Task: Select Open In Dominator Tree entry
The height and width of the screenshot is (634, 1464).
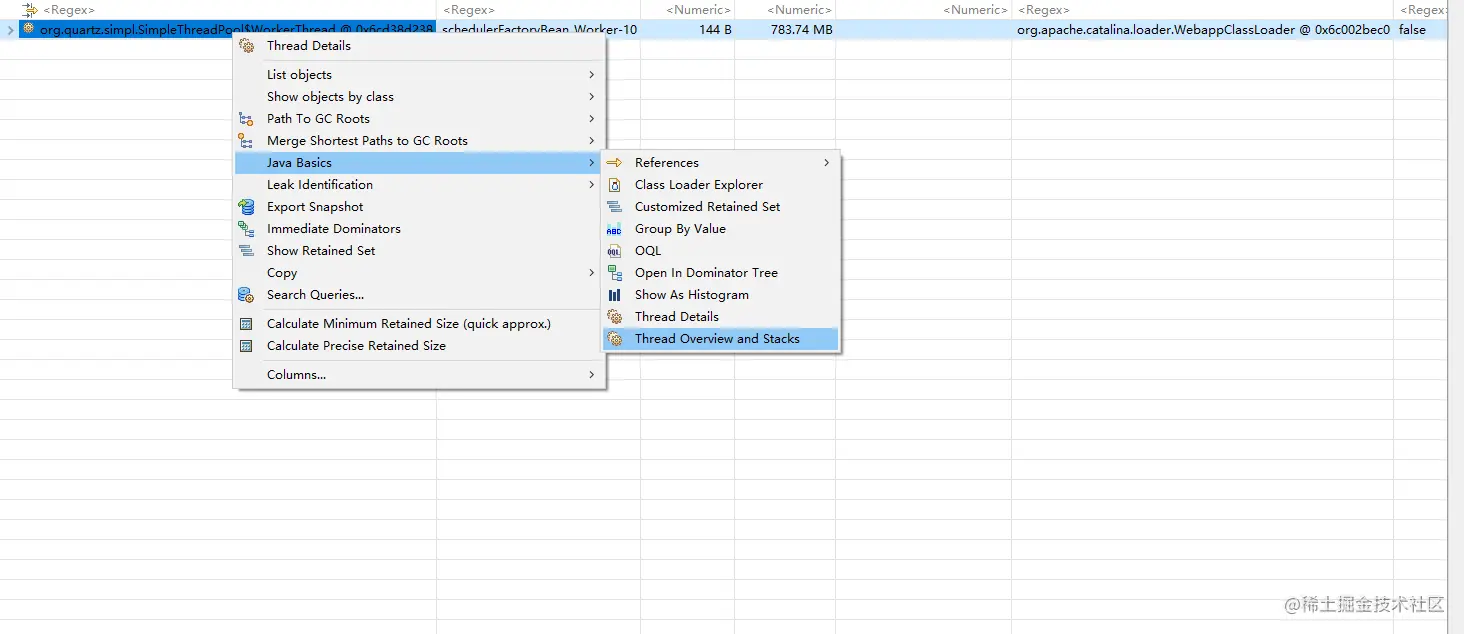Action: [x=721, y=273]
